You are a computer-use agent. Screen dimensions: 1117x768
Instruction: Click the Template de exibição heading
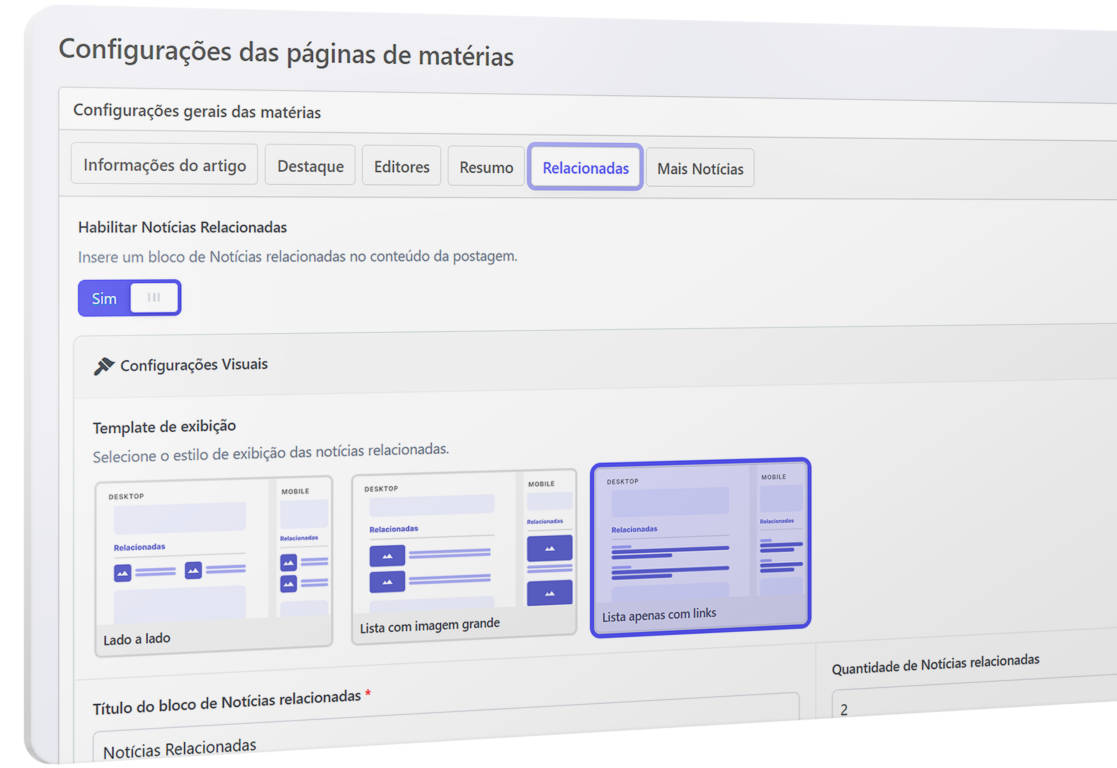(164, 427)
